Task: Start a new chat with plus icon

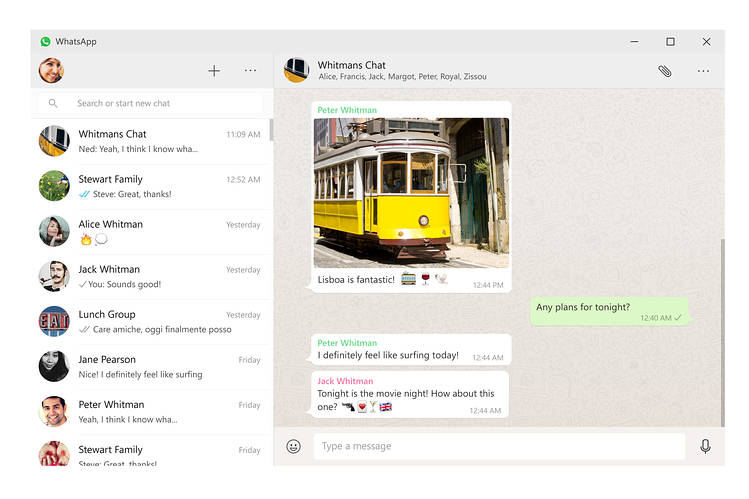Action: tap(214, 71)
